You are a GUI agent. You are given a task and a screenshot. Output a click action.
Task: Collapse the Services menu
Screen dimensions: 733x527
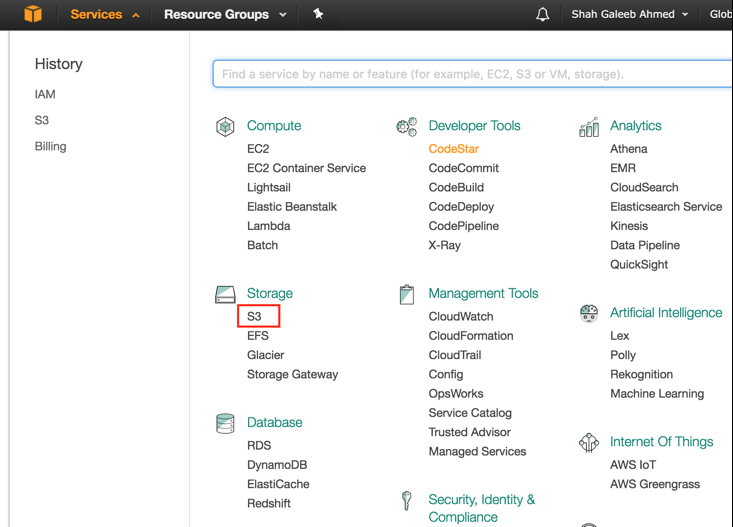click(105, 14)
